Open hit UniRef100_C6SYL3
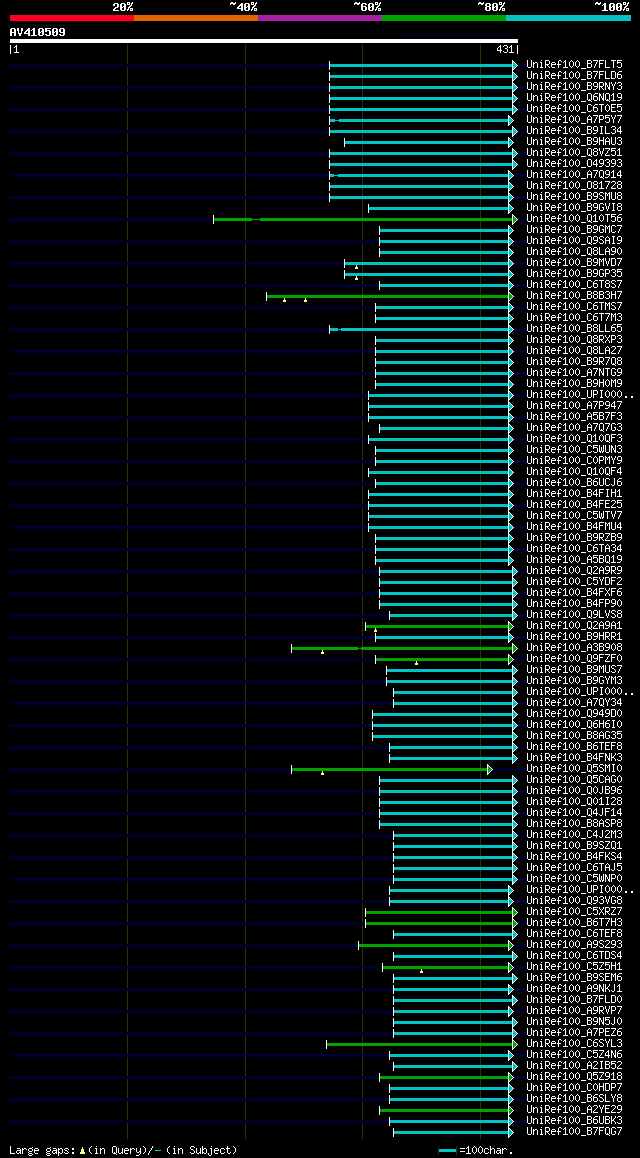This screenshot has width=640, height=1158. coord(574,1044)
